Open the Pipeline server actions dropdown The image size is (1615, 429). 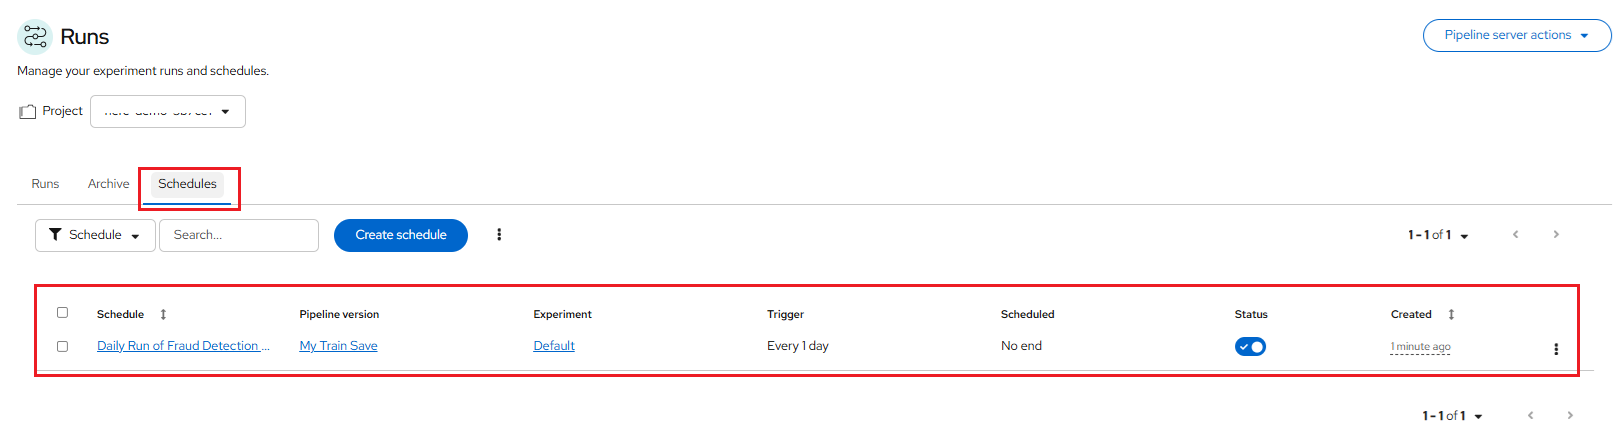point(1516,35)
